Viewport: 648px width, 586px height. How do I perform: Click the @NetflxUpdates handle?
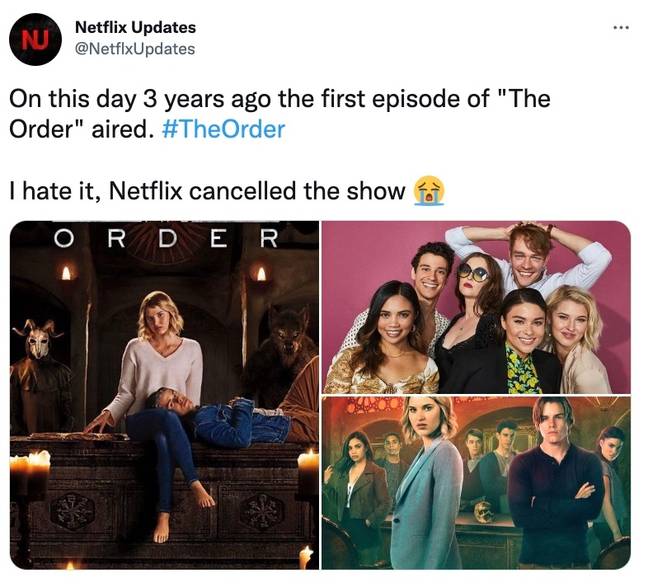point(134,49)
